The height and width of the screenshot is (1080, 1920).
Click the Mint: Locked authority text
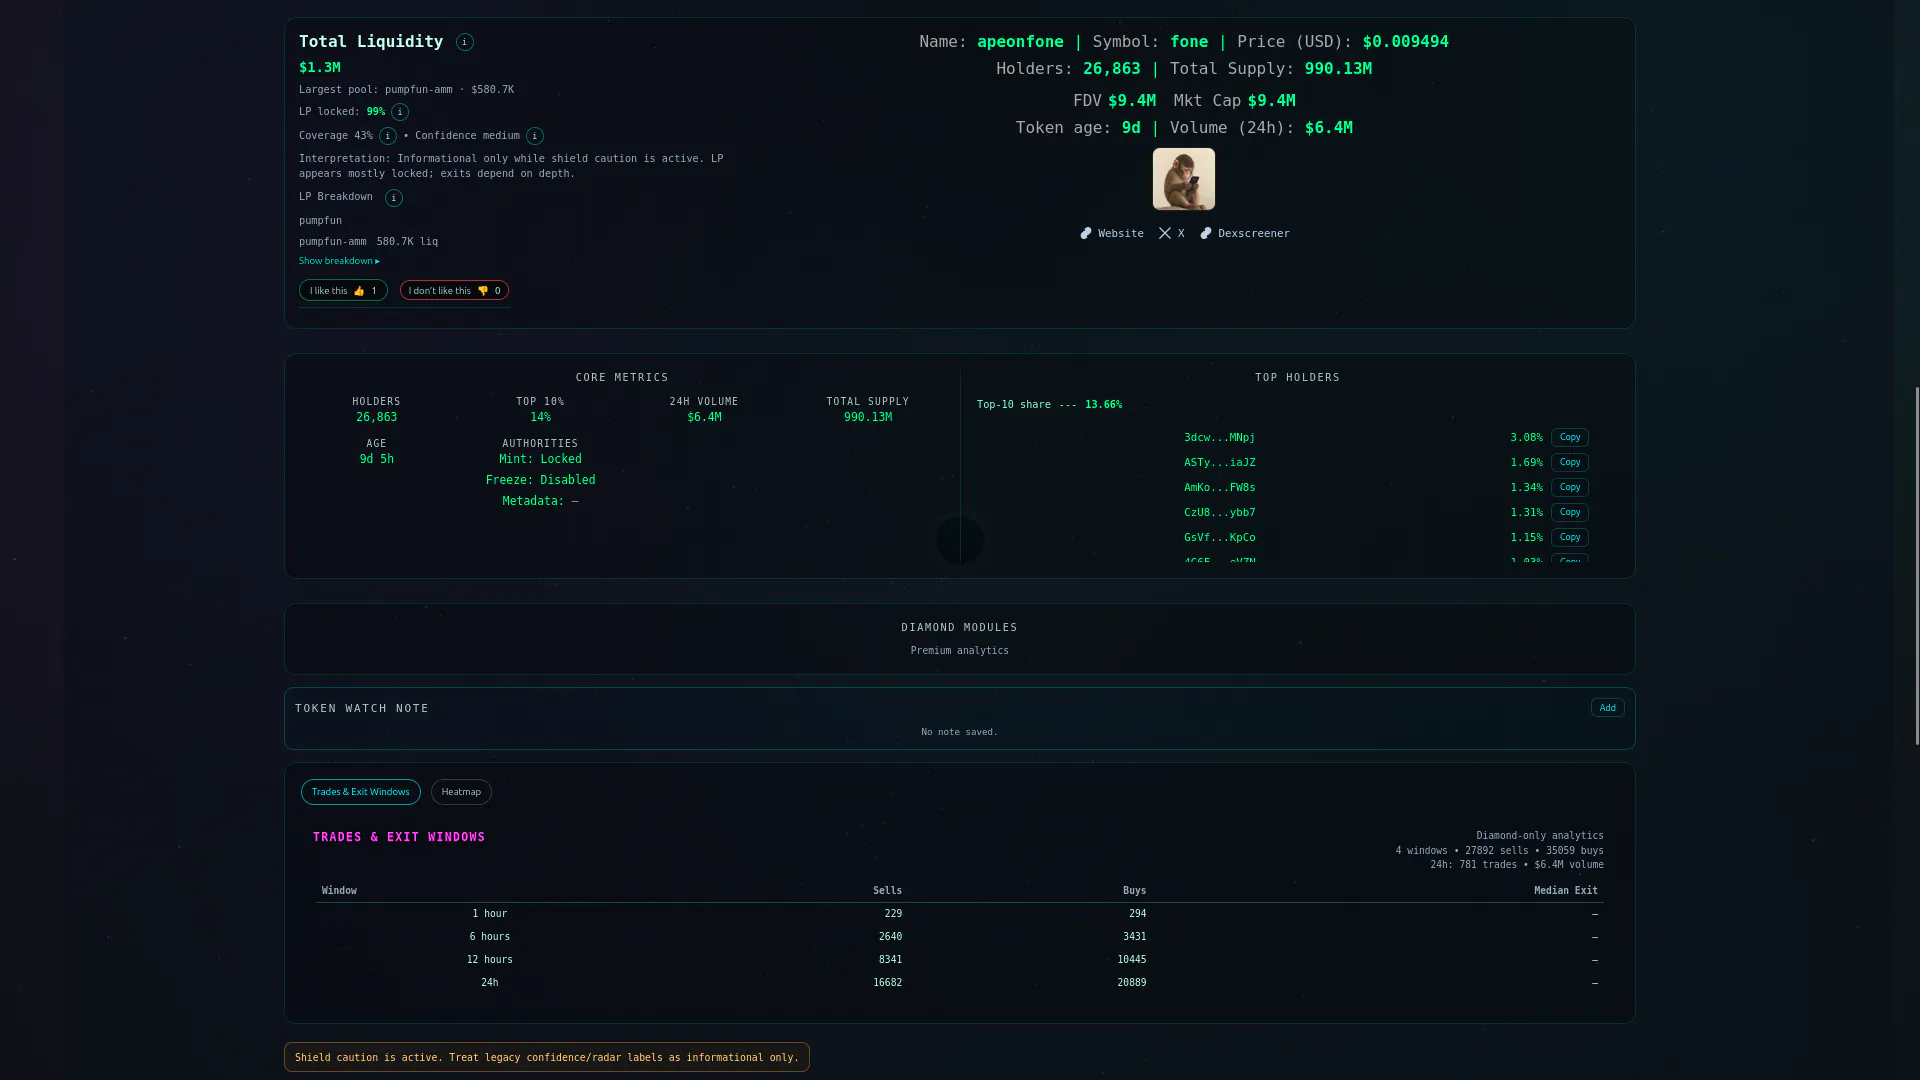(x=540, y=460)
